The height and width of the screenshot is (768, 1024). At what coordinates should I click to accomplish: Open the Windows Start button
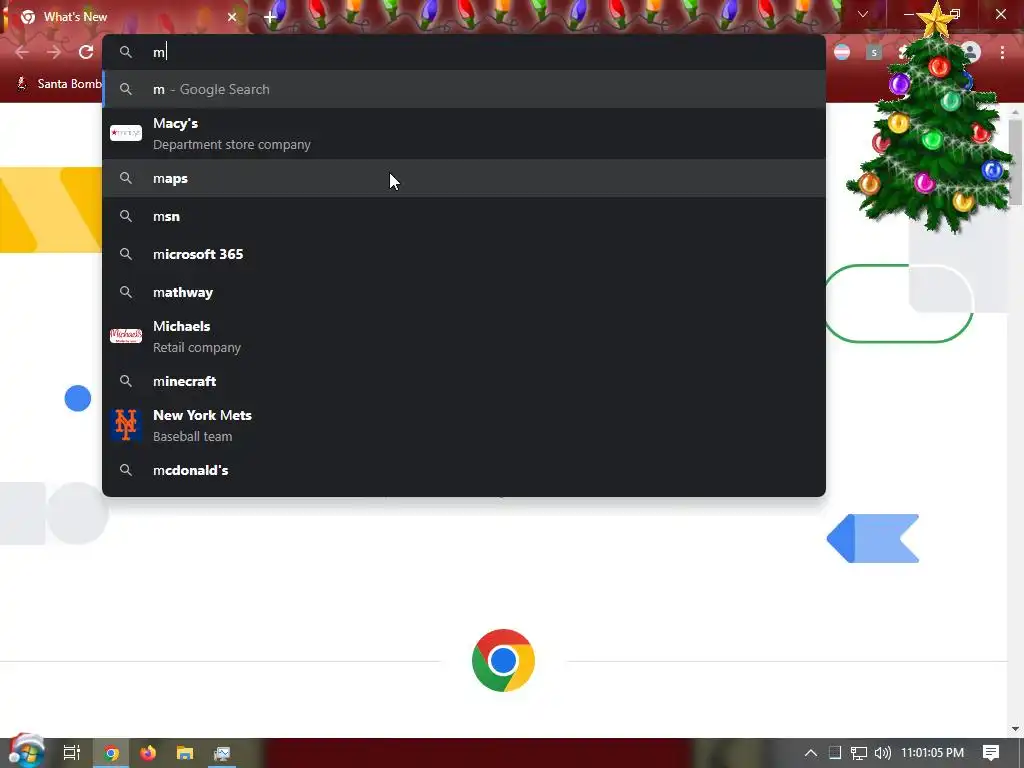25,752
